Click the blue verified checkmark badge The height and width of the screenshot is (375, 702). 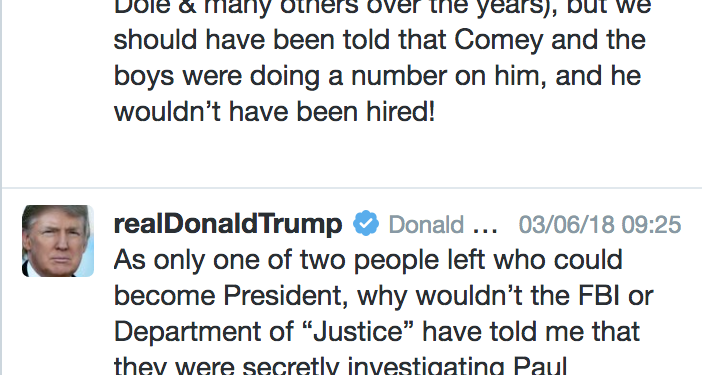[x=366, y=223]
